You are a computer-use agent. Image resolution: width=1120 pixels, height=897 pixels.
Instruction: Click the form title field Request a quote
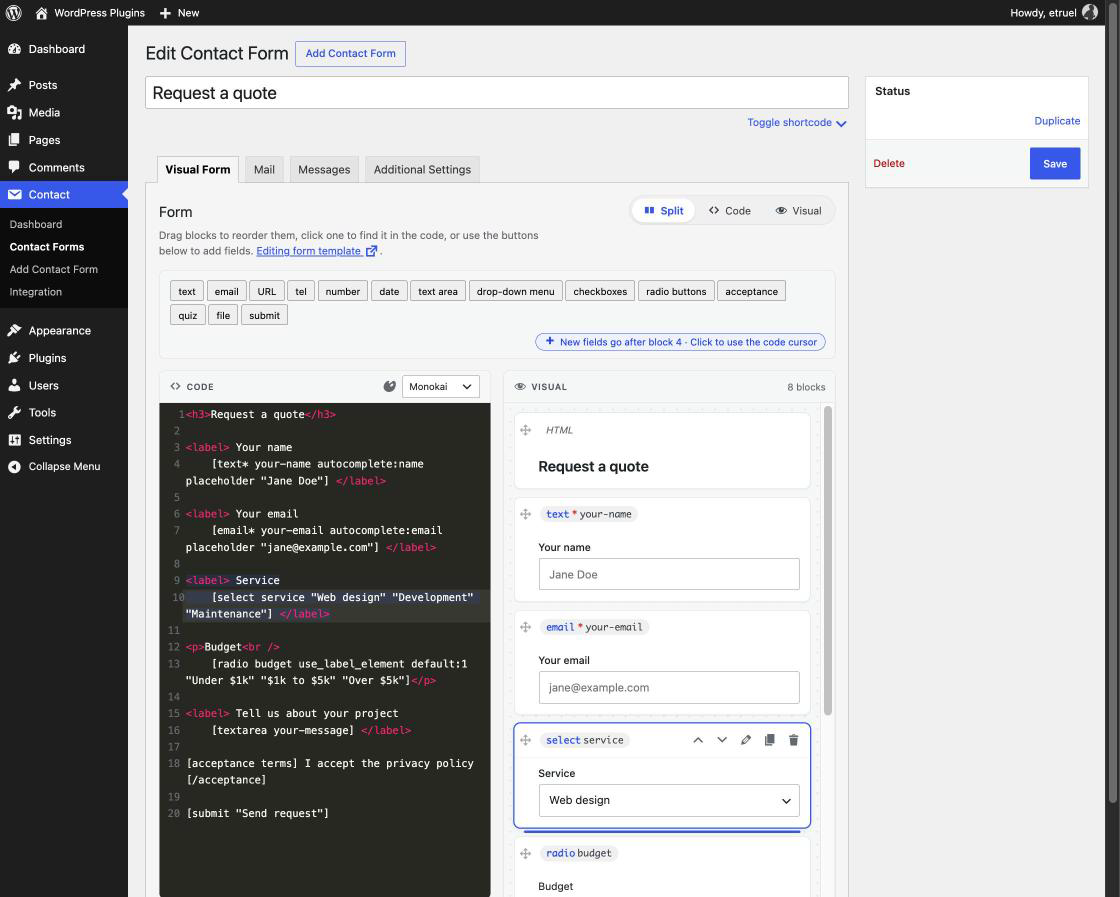click(x=496, y=93)
